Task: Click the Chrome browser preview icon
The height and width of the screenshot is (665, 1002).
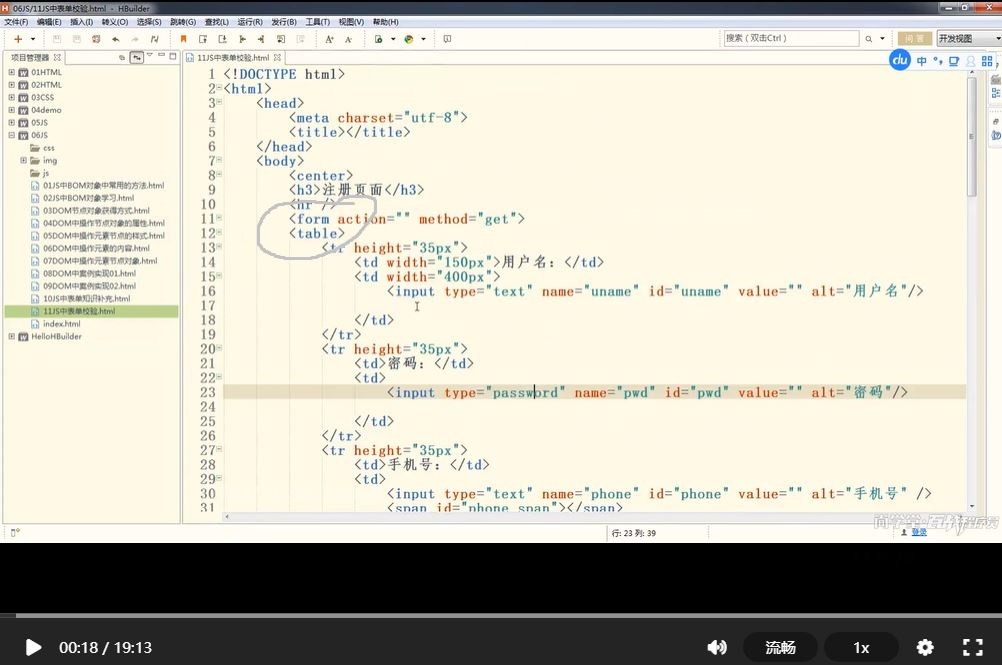Action: coord(409,39)
